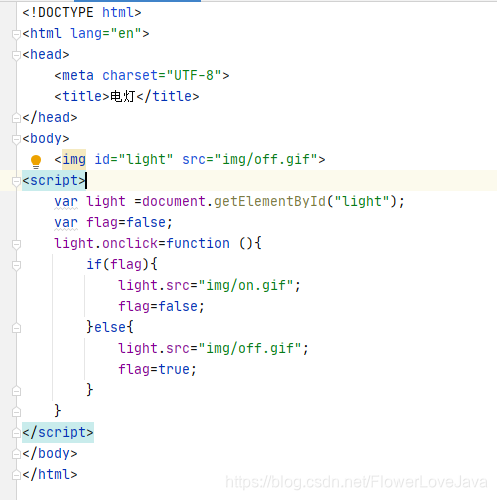497x500 pixels.
Task: Collapse the opening body tag fold marker
Action: (16, 139)
